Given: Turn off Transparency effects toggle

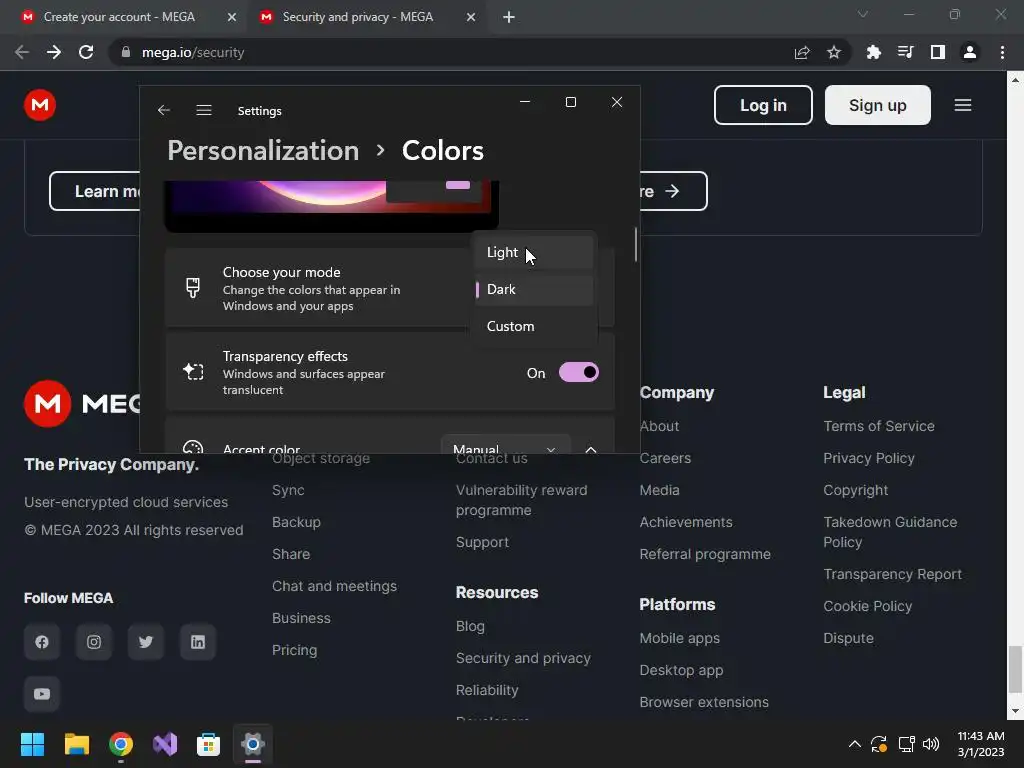Looking at the screenshot, I should [579, 372].
